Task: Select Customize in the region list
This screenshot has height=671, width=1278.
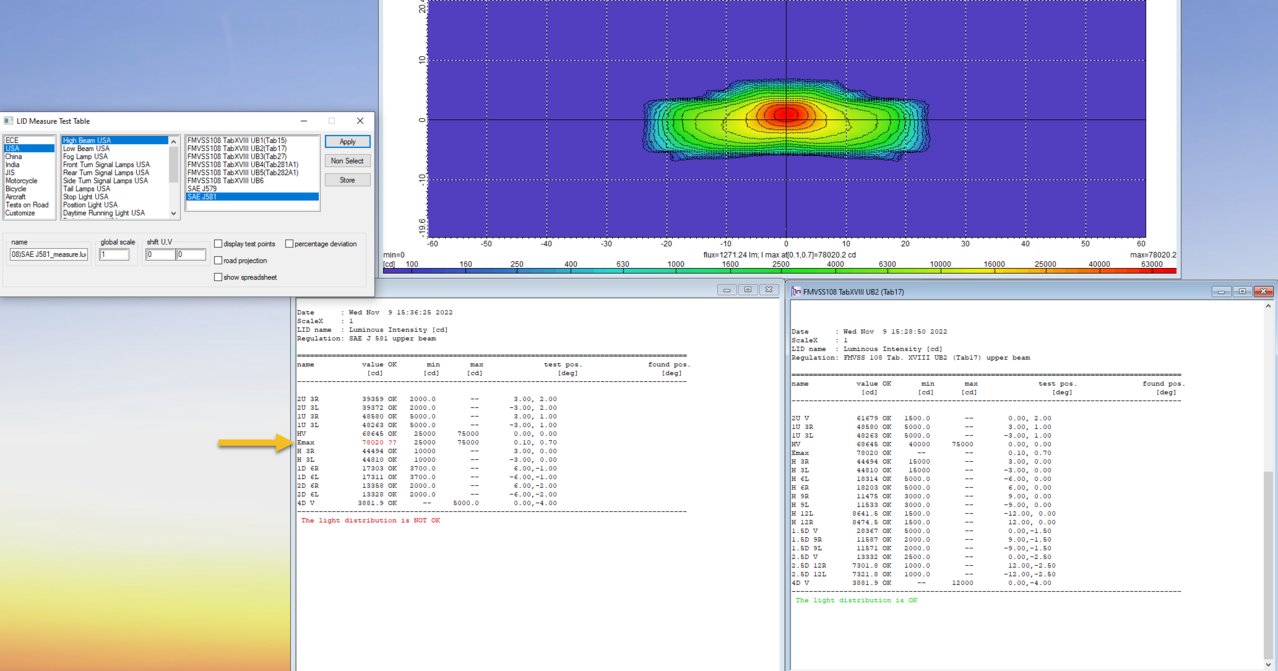Action: coord(28,213)
